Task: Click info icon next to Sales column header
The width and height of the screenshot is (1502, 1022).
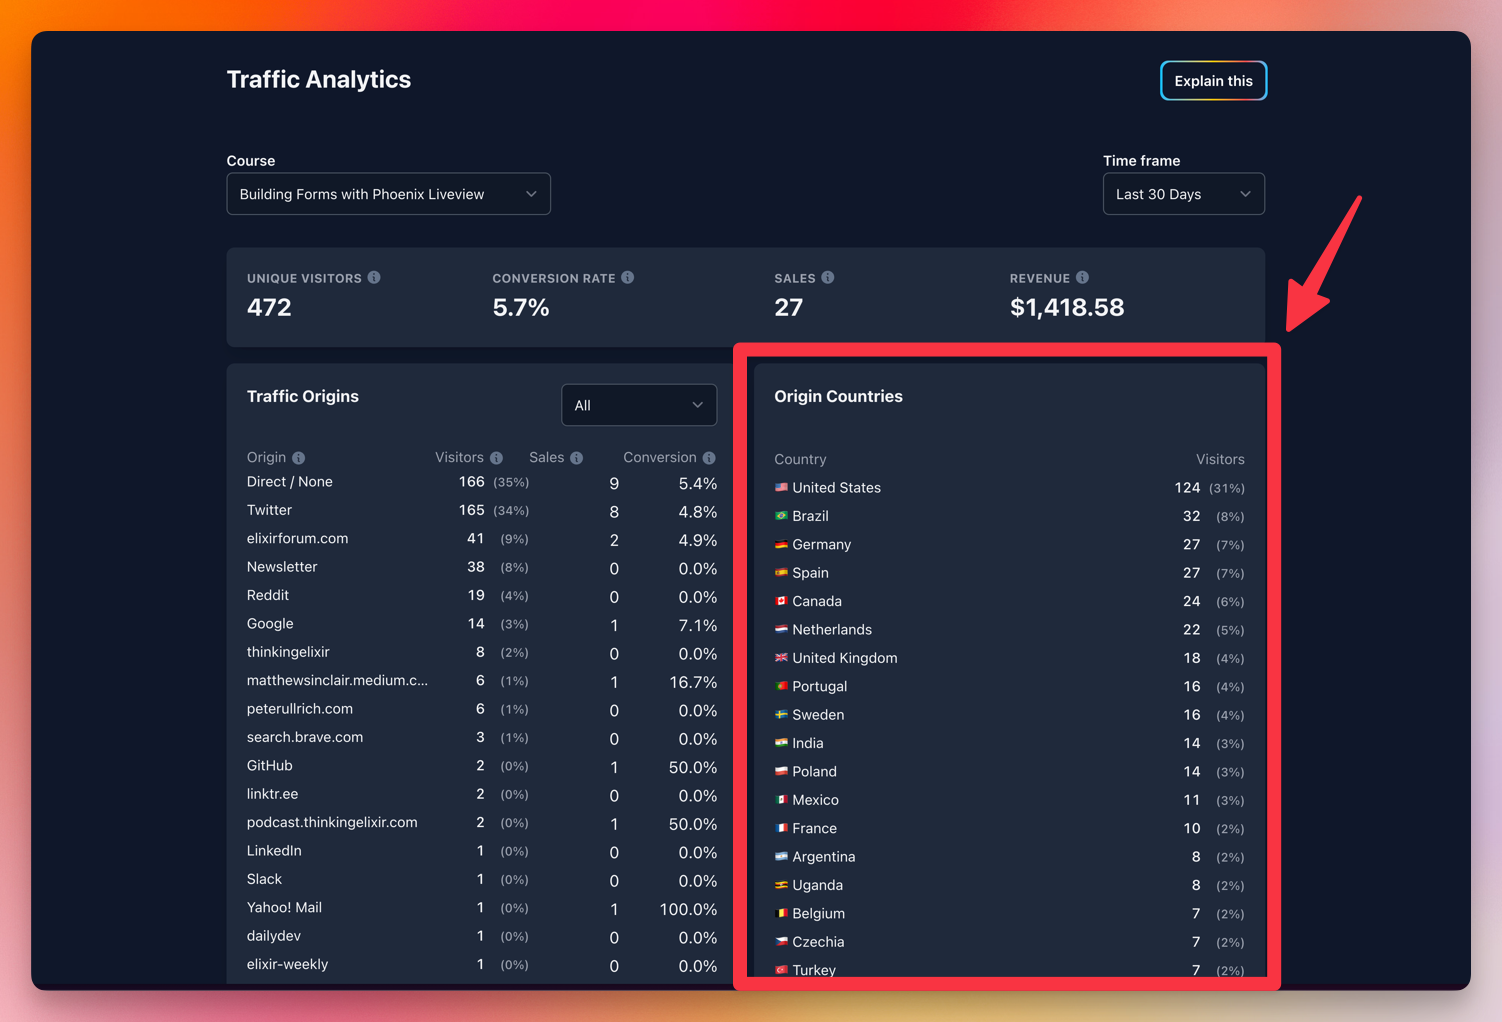Action: [x=577, y=458]
